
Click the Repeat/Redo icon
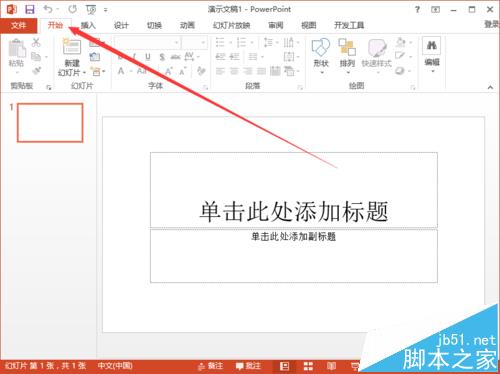72,9
